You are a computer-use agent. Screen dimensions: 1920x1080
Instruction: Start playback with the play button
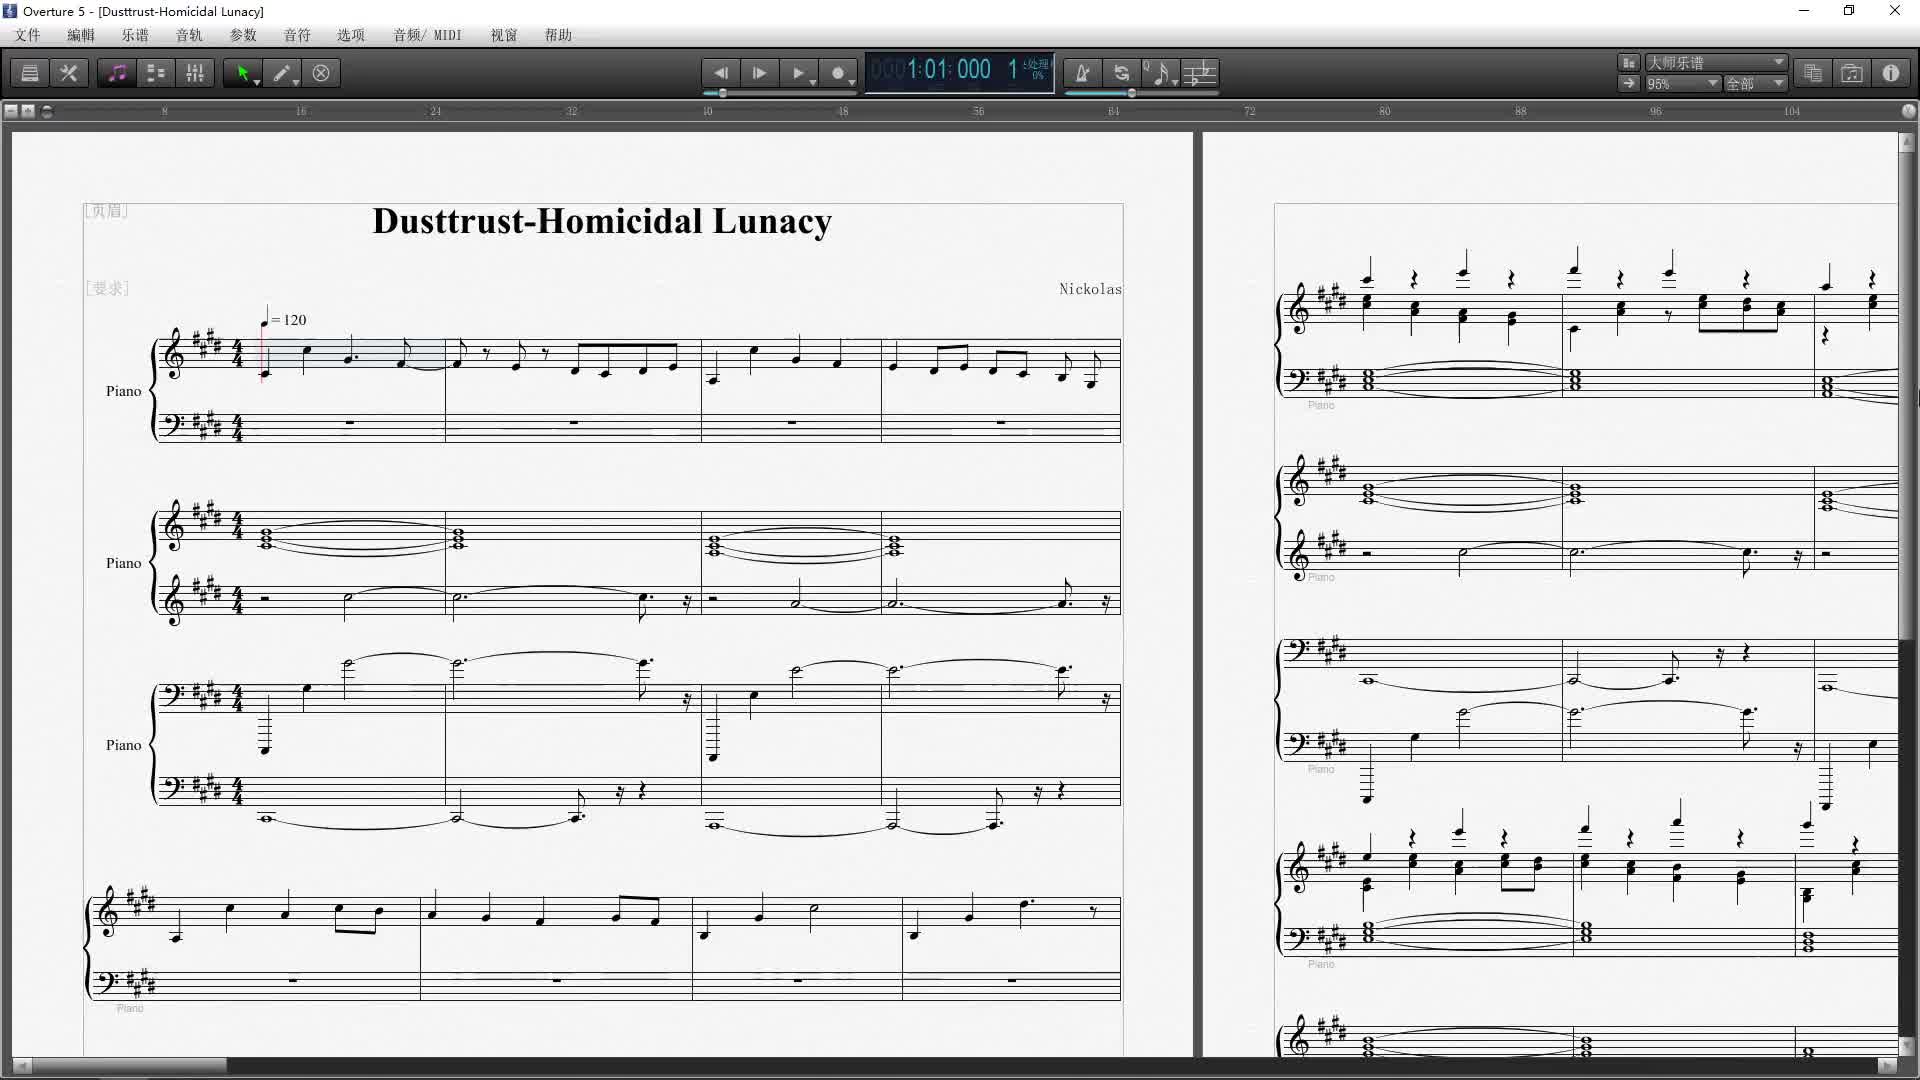pos(797,73)
